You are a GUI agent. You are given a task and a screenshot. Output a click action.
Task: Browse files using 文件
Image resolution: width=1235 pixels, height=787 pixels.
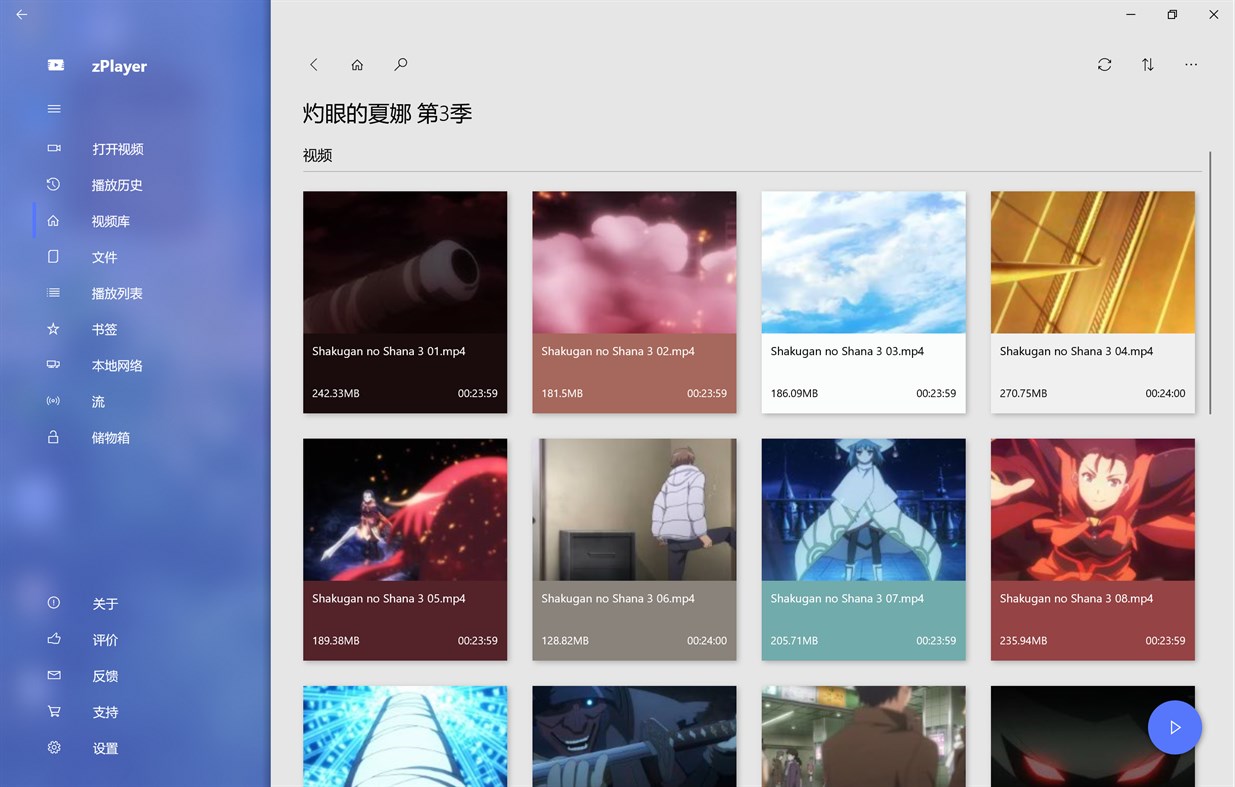click(104, 256)
